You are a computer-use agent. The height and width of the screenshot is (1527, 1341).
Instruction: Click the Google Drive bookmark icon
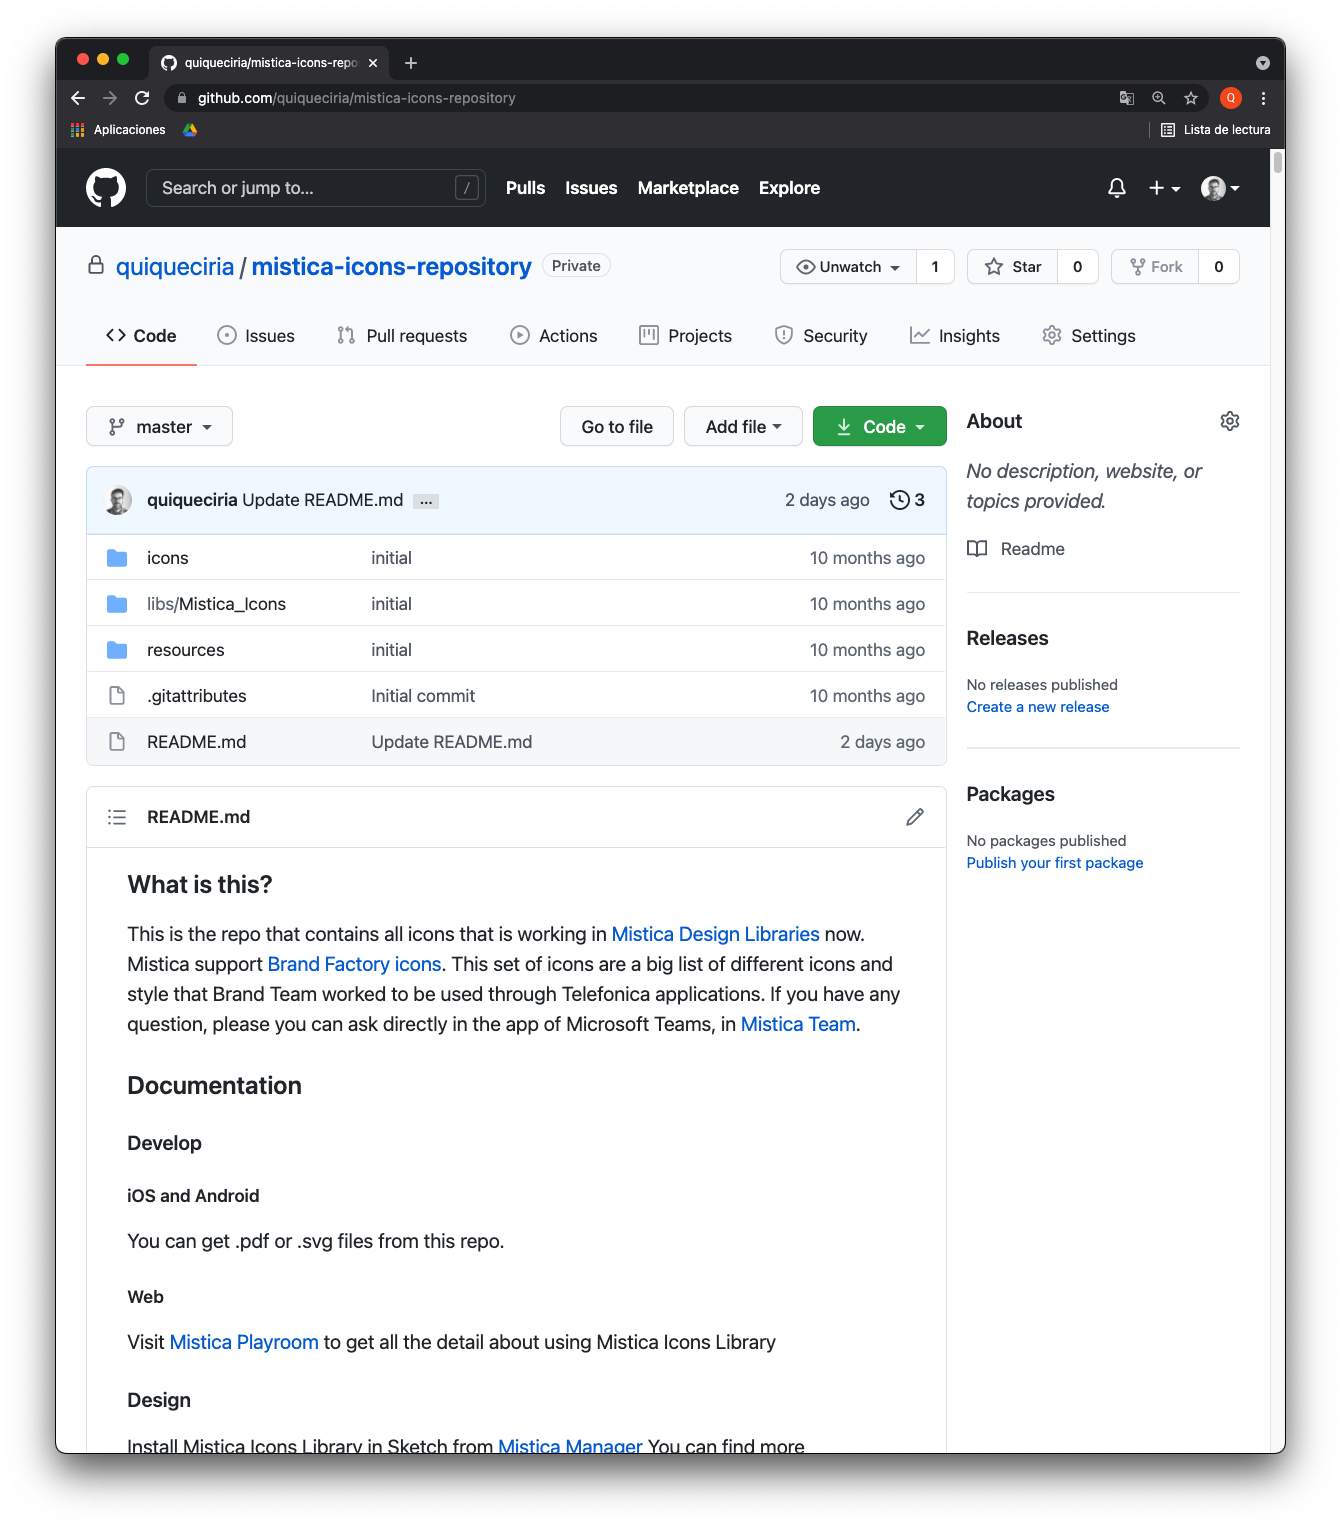[190, 130]
